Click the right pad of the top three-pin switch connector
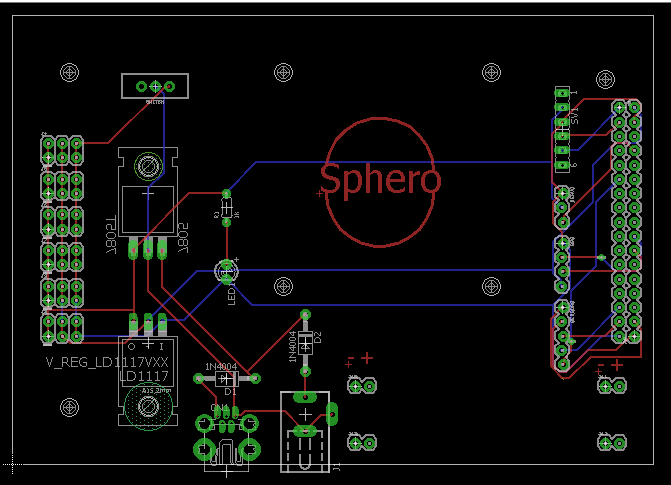 point(169,86)
